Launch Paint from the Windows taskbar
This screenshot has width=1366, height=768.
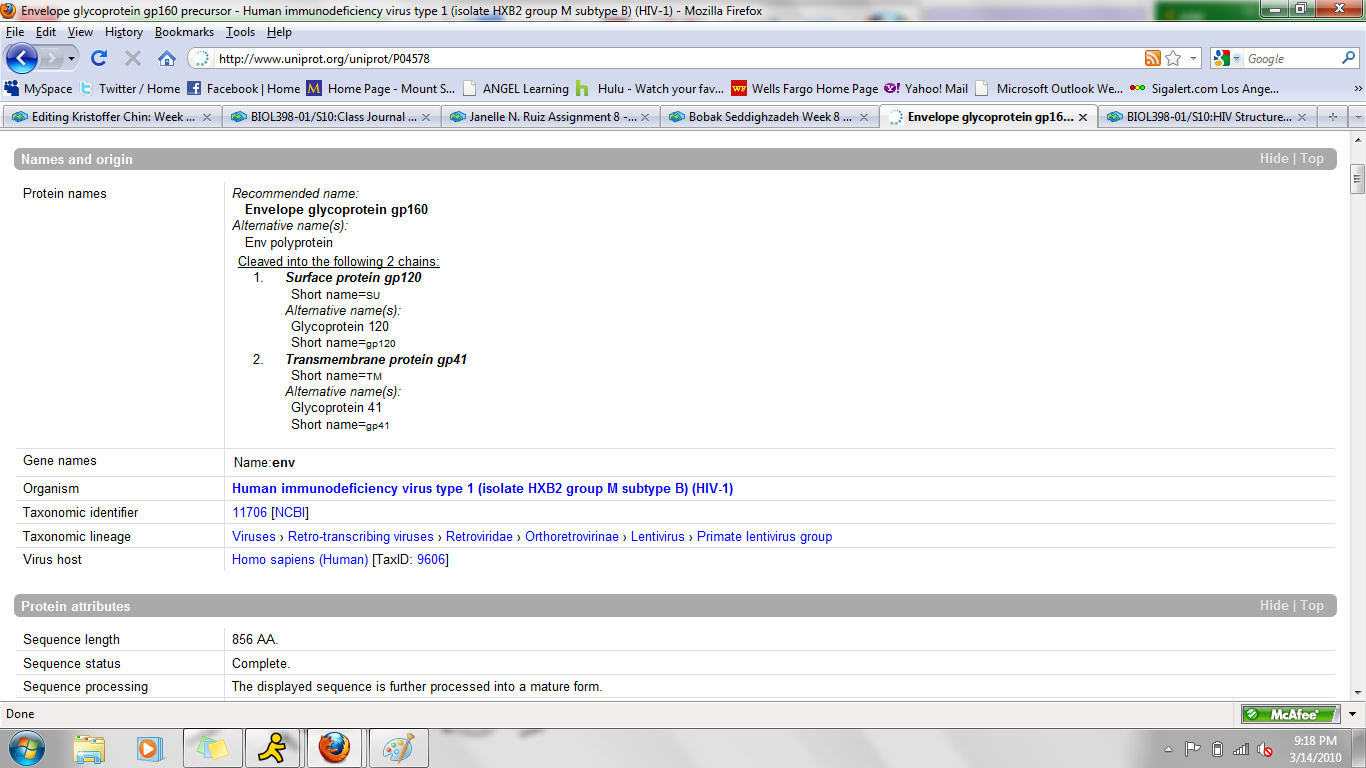[x=399, y=748]
